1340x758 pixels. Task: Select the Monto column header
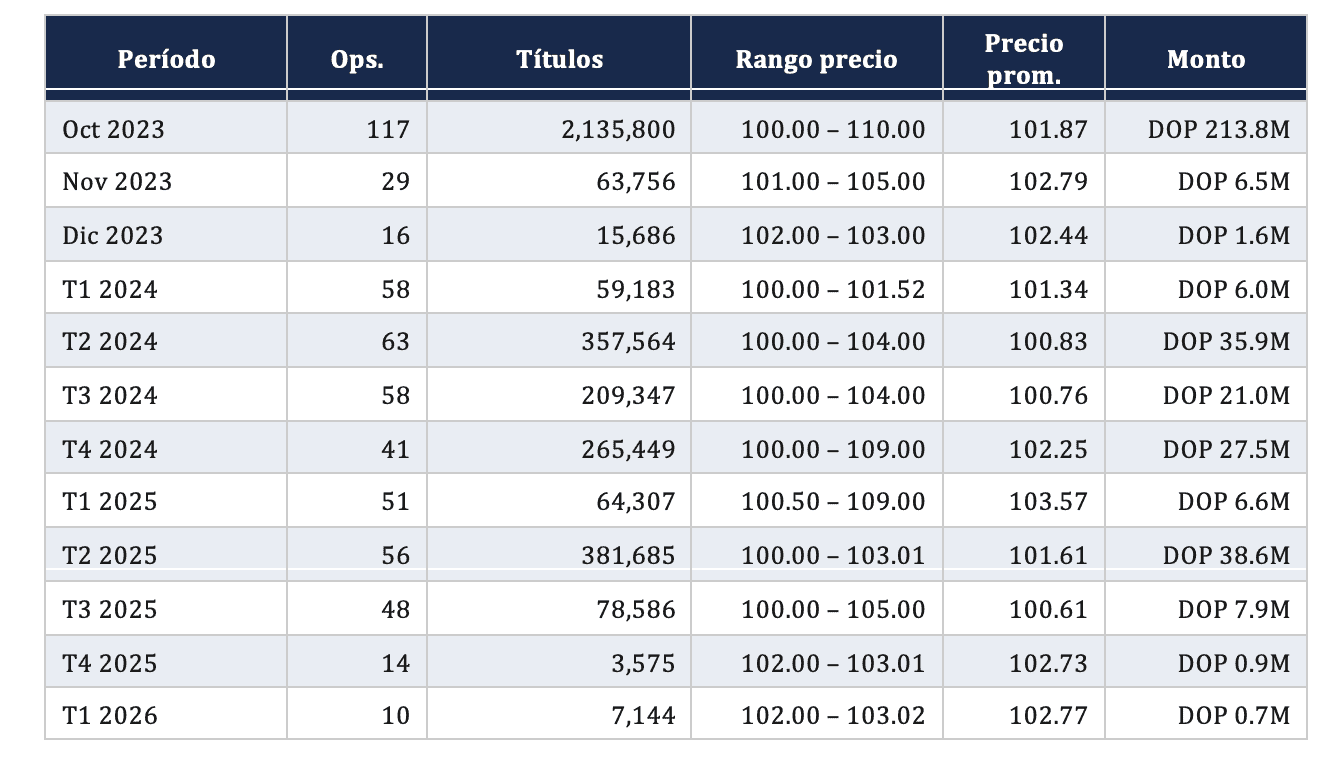(1205, 59)
